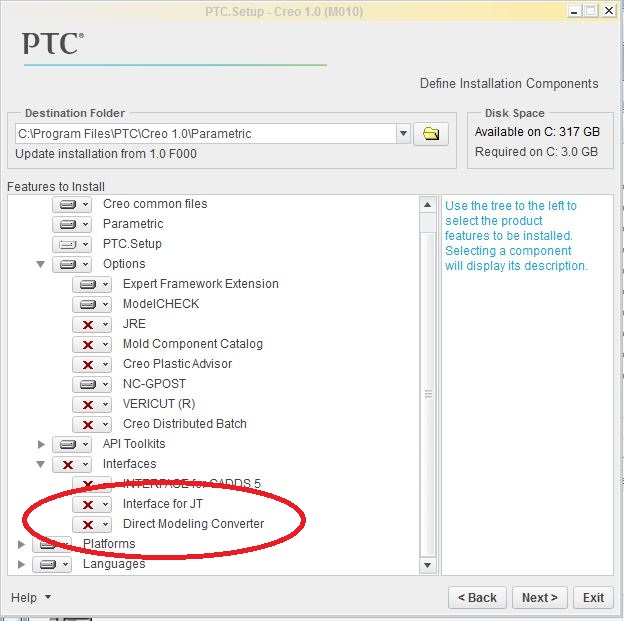
Task: Open destination folder path dropdown
Action: [403, 133]
